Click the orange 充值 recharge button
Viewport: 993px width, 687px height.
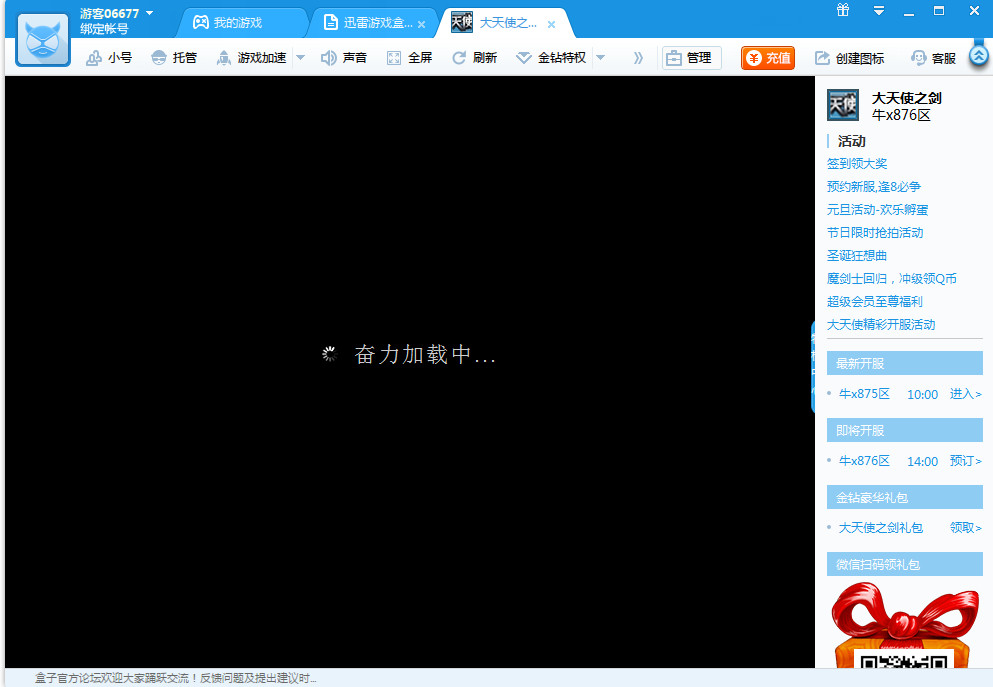point(768,58)
